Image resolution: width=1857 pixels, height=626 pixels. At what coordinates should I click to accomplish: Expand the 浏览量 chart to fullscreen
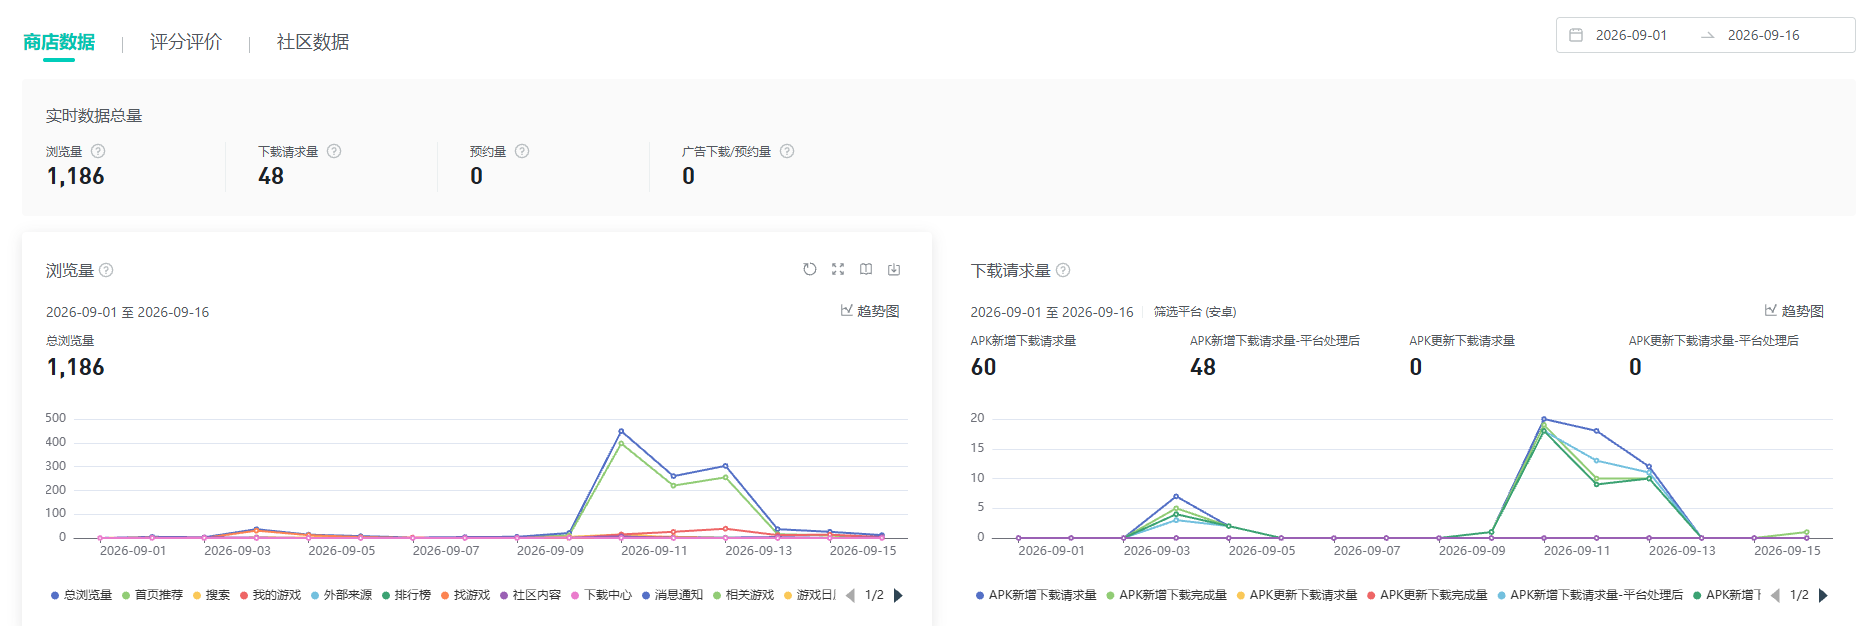[838, 269]
